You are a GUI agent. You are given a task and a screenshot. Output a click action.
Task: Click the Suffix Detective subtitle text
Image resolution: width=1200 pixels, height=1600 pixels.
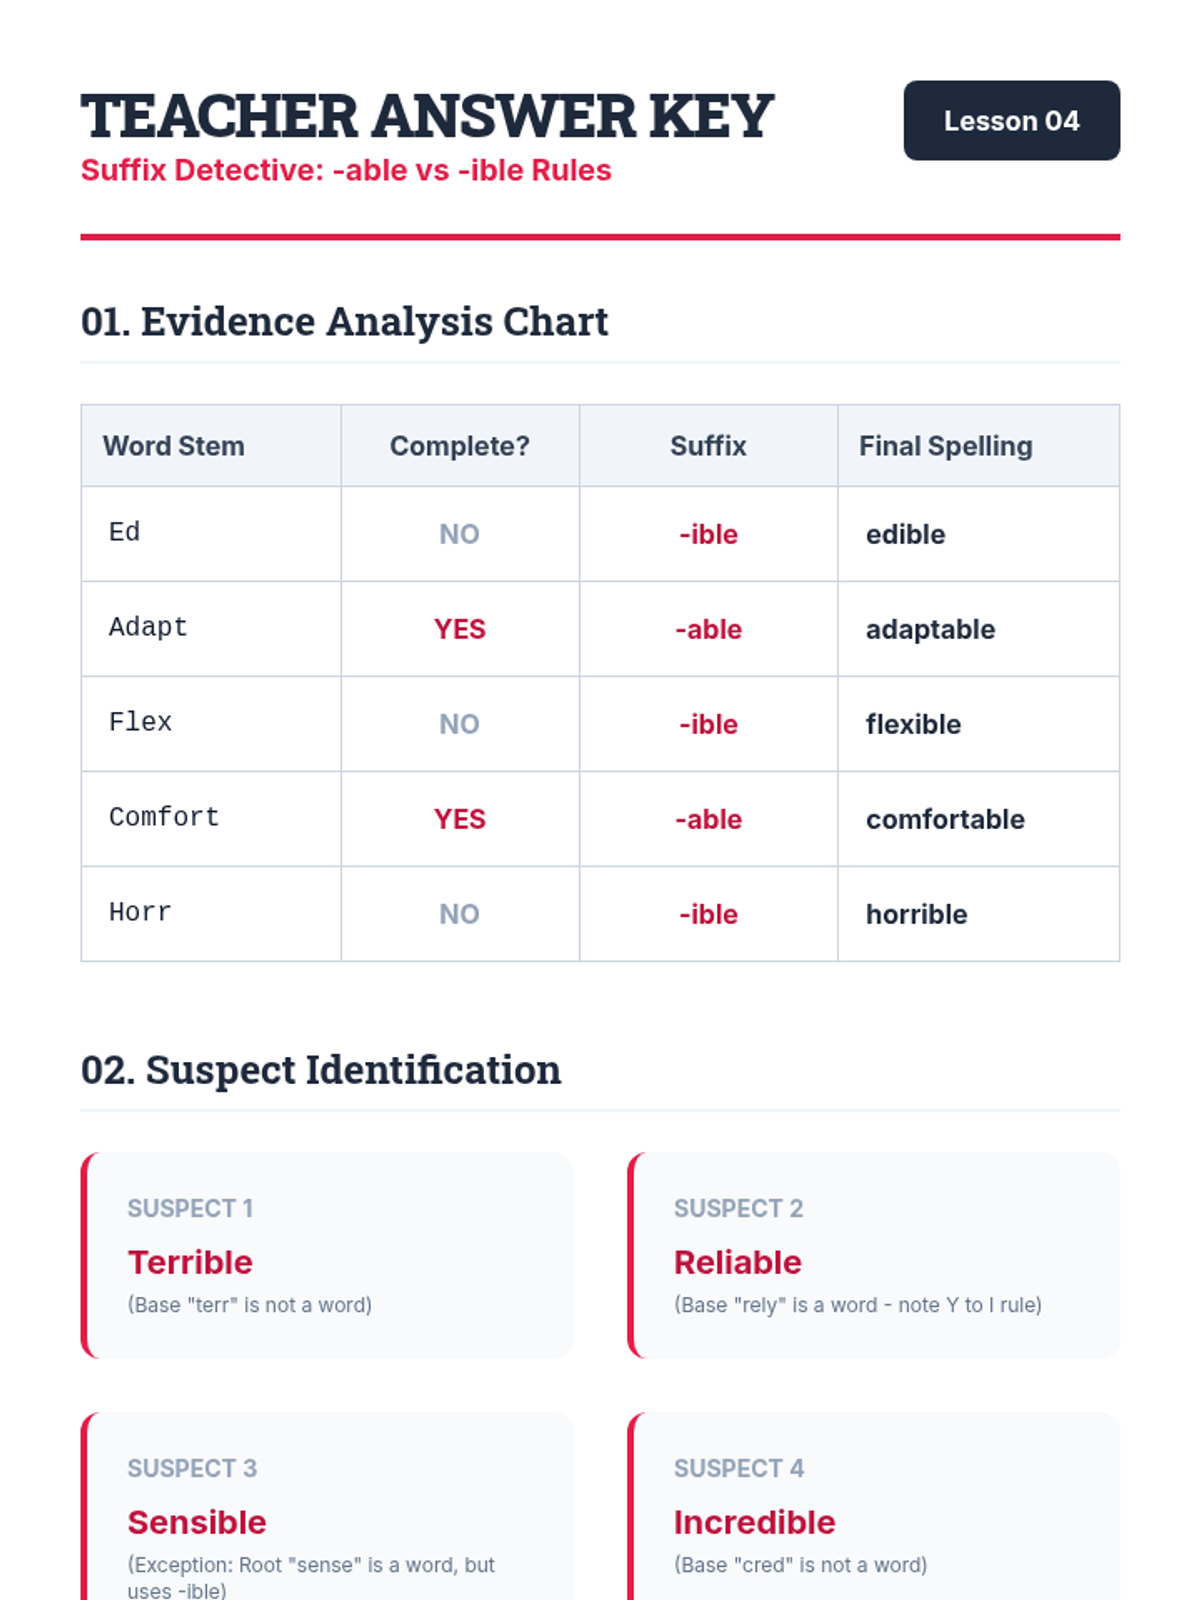tap(346, 170)
